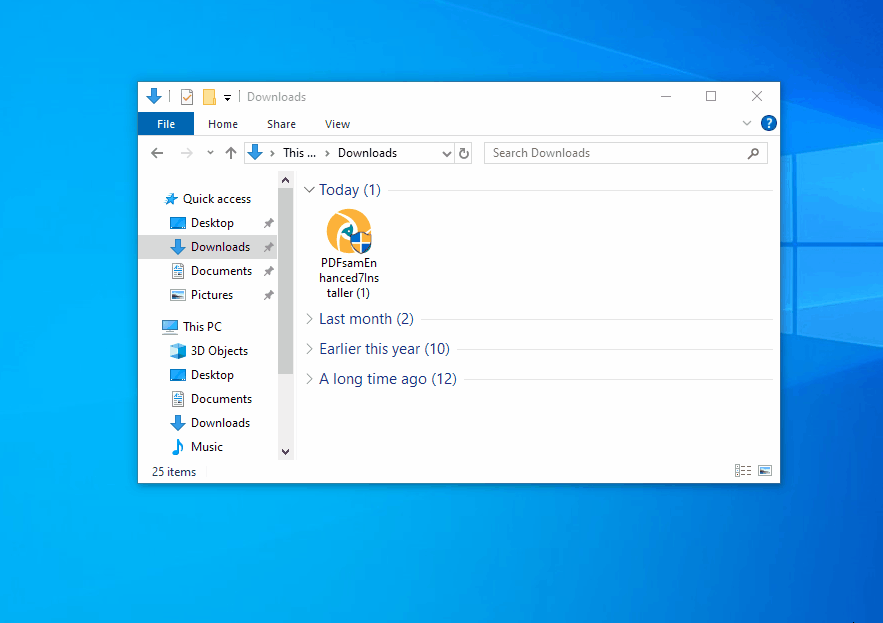Click the Properties icon in quick access toolbar
Screen dimensions: 883x623
[x=187, y=96]
